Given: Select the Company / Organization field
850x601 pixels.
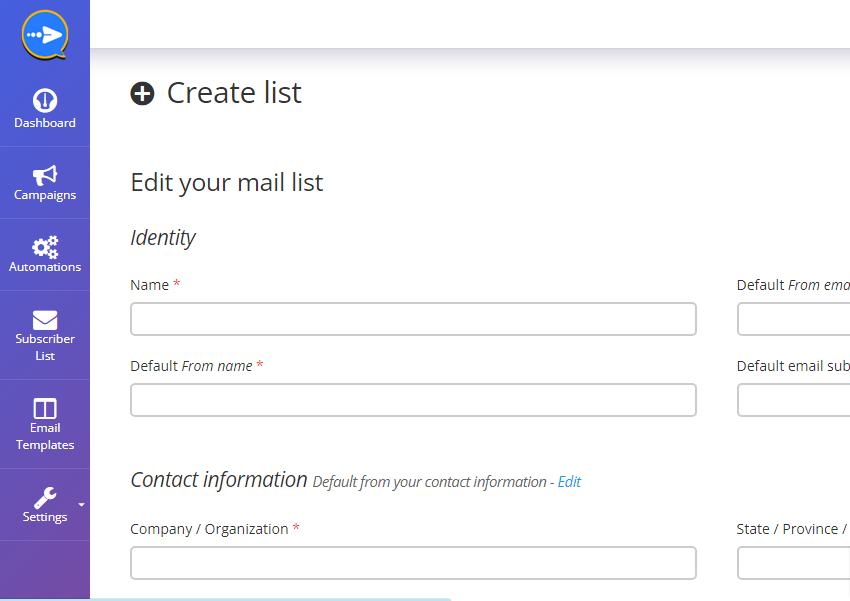Looking at the screenshot, I should (x=413, y=563).
